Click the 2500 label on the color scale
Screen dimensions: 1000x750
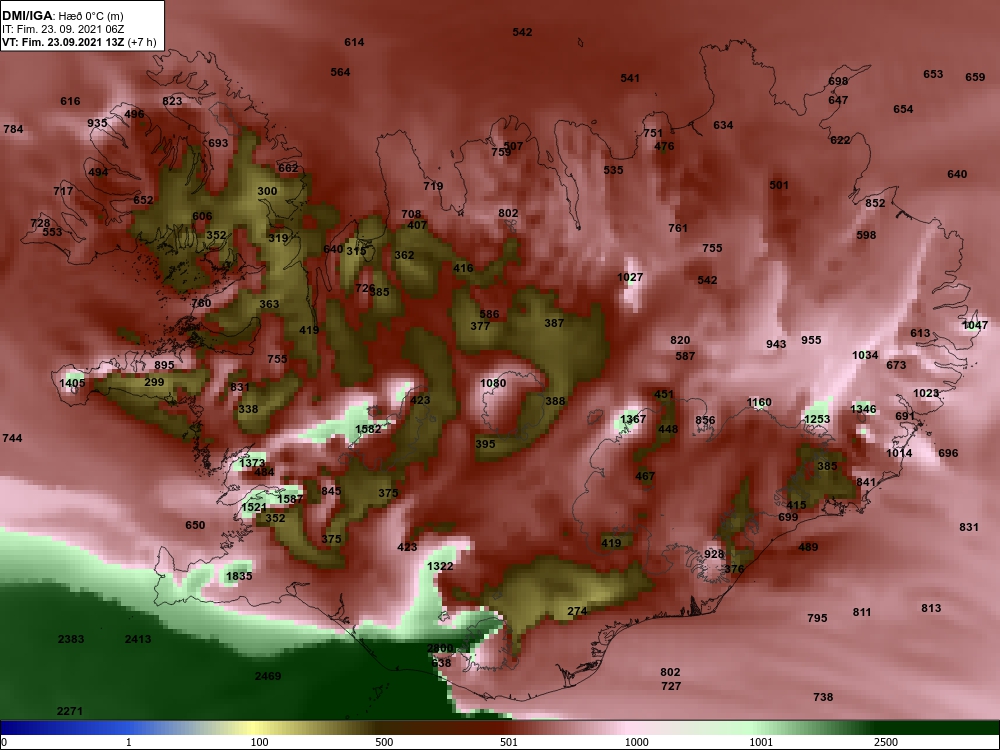pyautogui.click(x=886, y=742)
